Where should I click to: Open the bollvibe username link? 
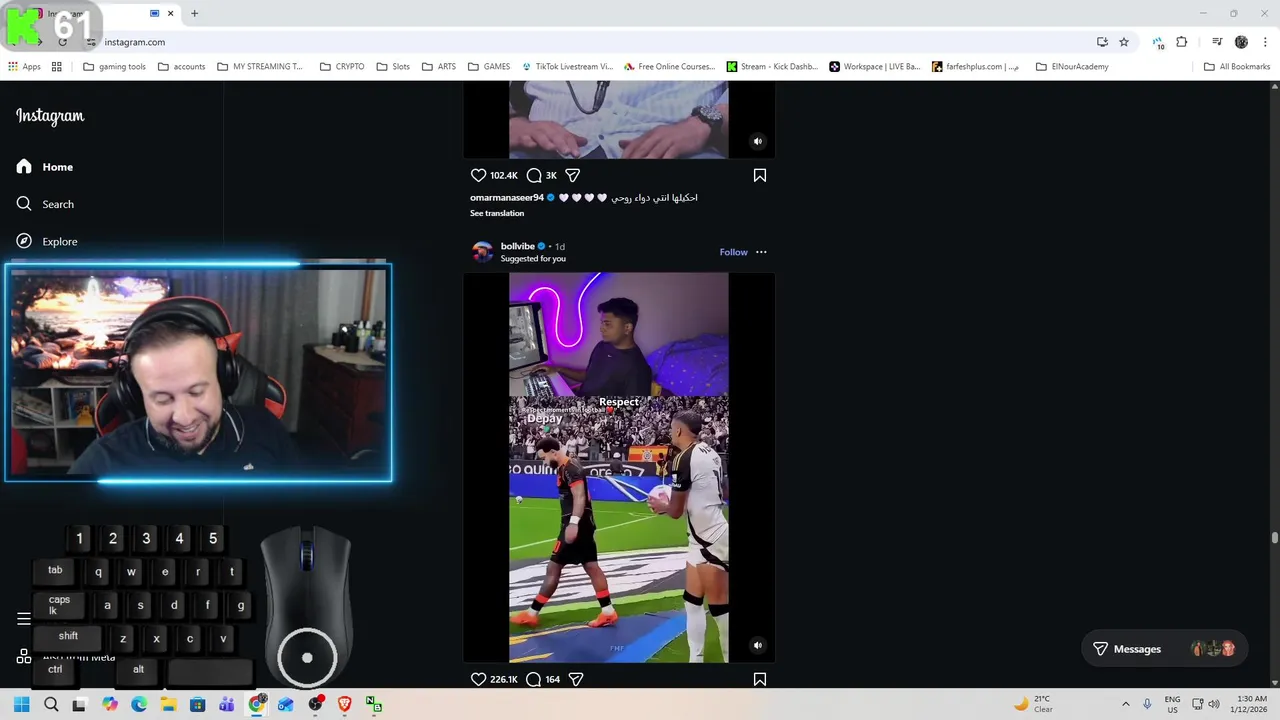[518, 246]
